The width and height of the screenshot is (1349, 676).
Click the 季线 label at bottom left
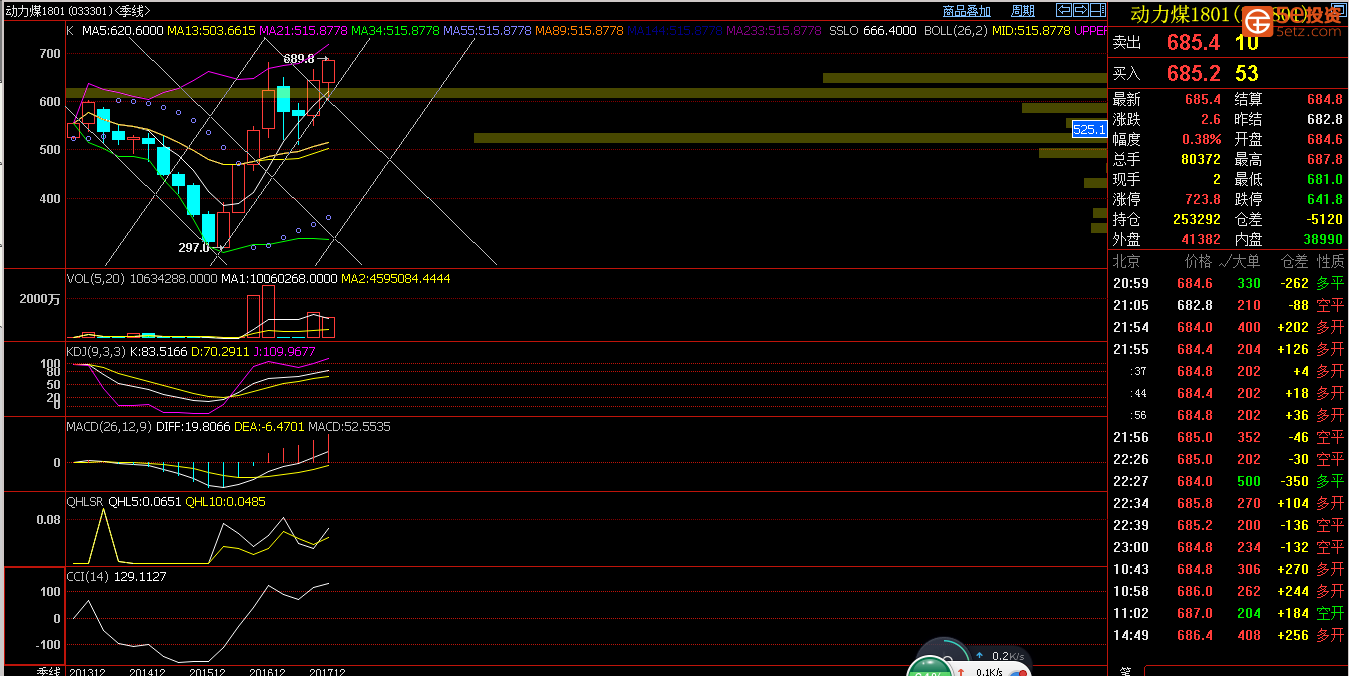pos(49,671)
